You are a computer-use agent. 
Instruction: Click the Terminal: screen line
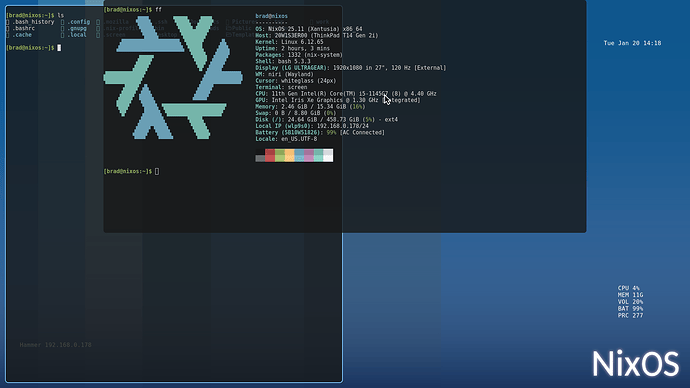(281, 88)
